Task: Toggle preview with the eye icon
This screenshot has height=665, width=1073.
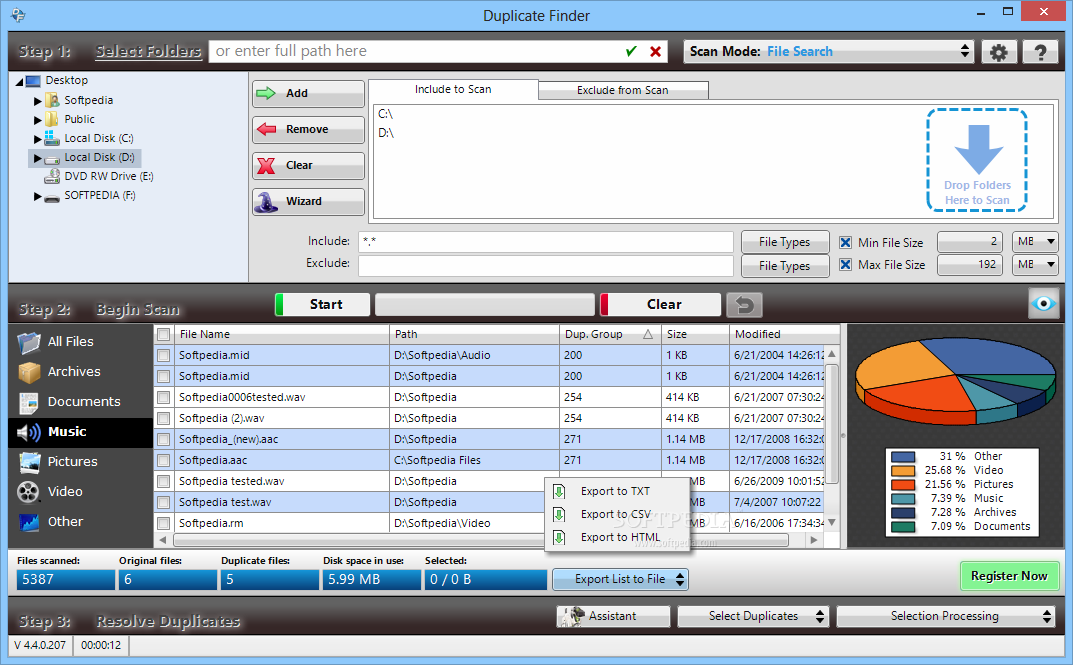Action: pos(1044,304)
